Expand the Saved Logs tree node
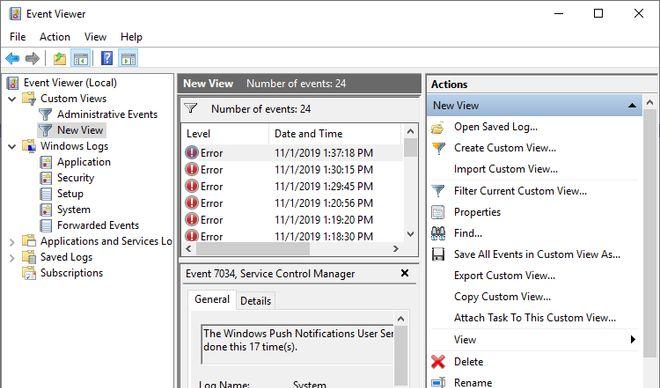 [12, 258]
